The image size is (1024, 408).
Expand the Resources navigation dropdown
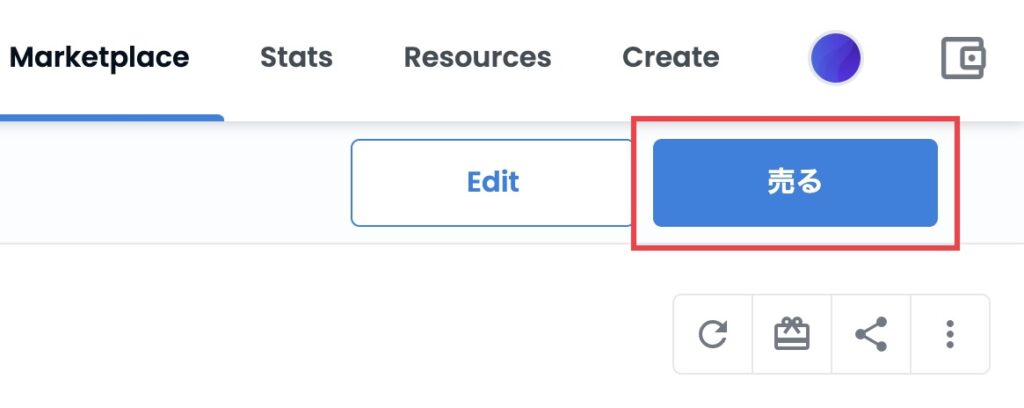tap(477, 57)
